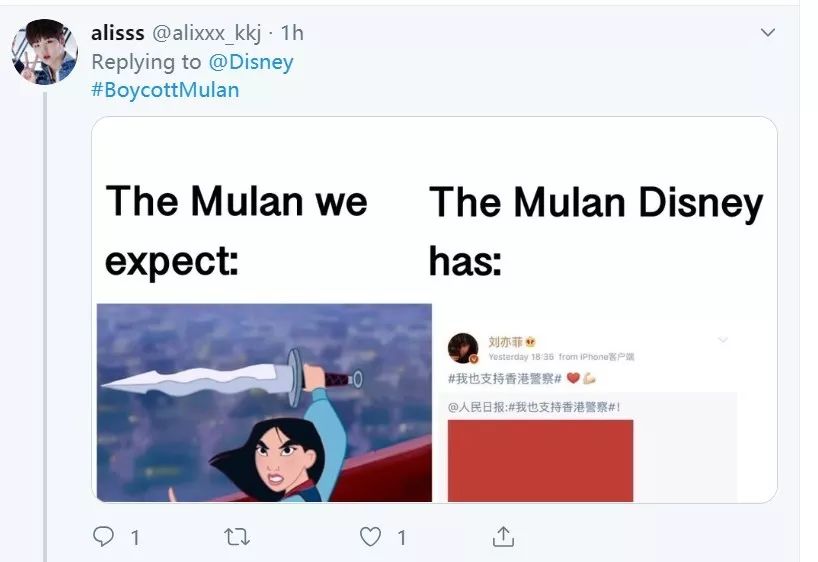Open the @alixxx_kkj handle
The image size is (818, 562).
point(206,33)
